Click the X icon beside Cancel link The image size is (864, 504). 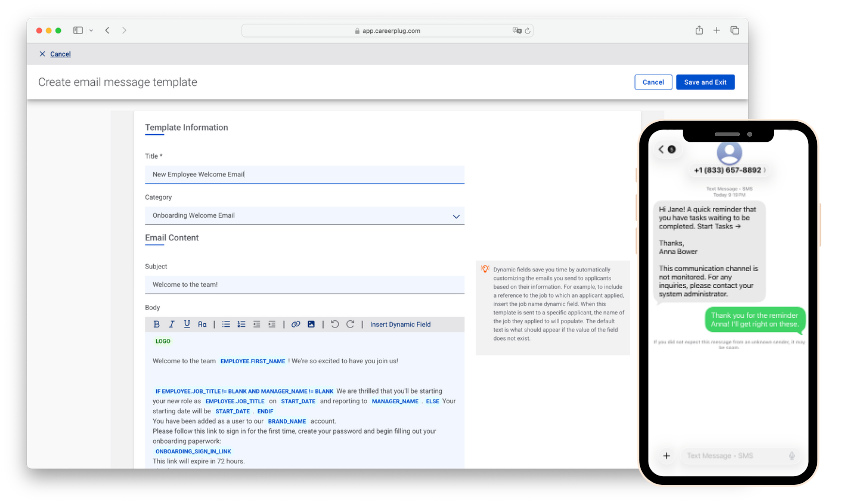pos(42,54)
